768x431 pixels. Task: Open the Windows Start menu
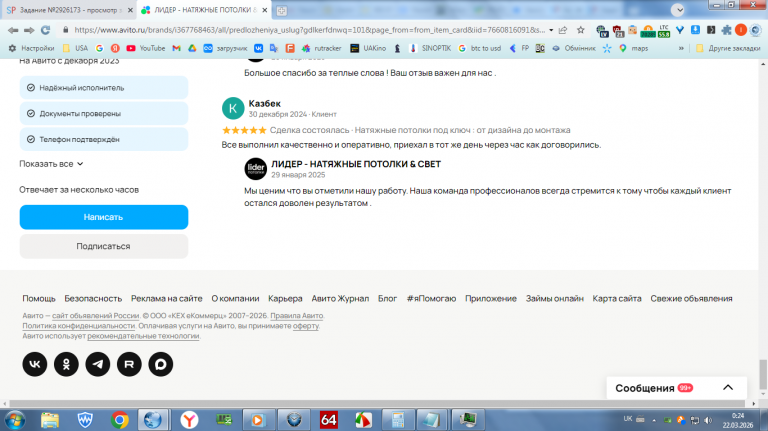[15, 420]
